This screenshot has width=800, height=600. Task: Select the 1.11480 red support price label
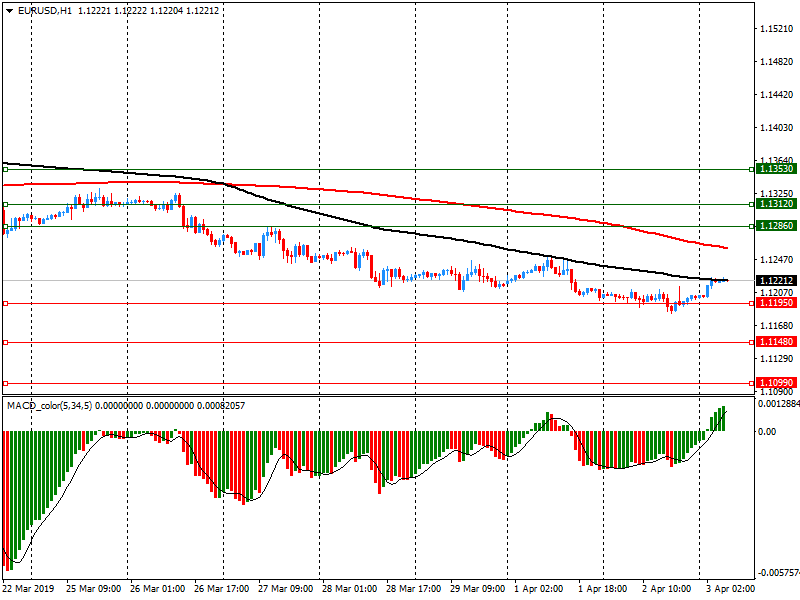(x=776, y=342)
